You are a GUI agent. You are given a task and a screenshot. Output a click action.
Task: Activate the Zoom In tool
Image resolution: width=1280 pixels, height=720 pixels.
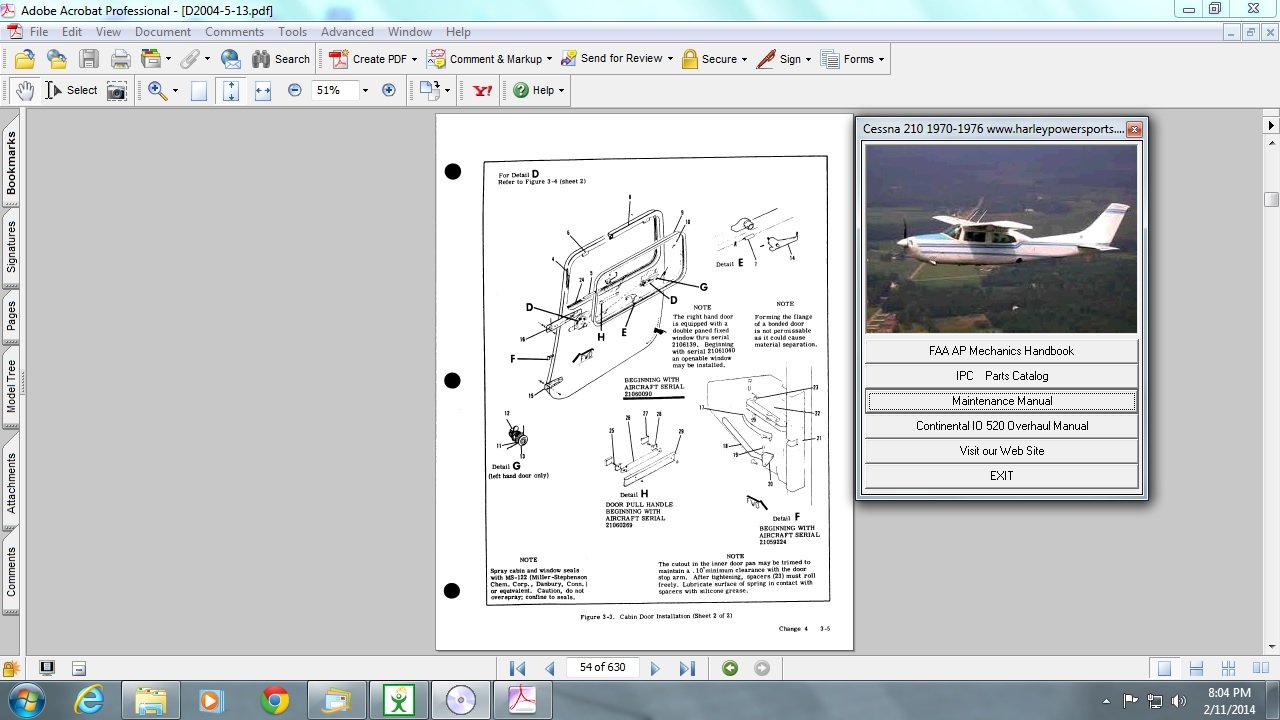point(157,90)
